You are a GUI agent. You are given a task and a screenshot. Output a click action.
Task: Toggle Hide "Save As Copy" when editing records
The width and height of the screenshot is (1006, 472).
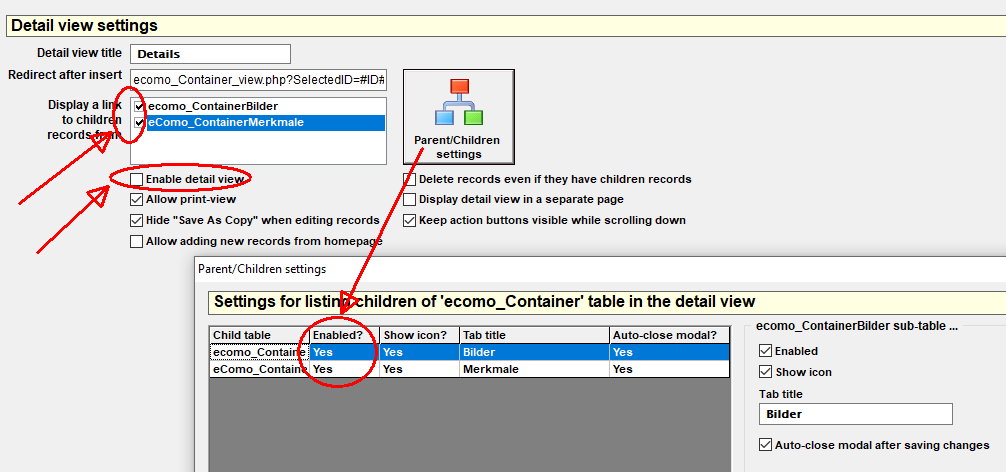point(136,221)
